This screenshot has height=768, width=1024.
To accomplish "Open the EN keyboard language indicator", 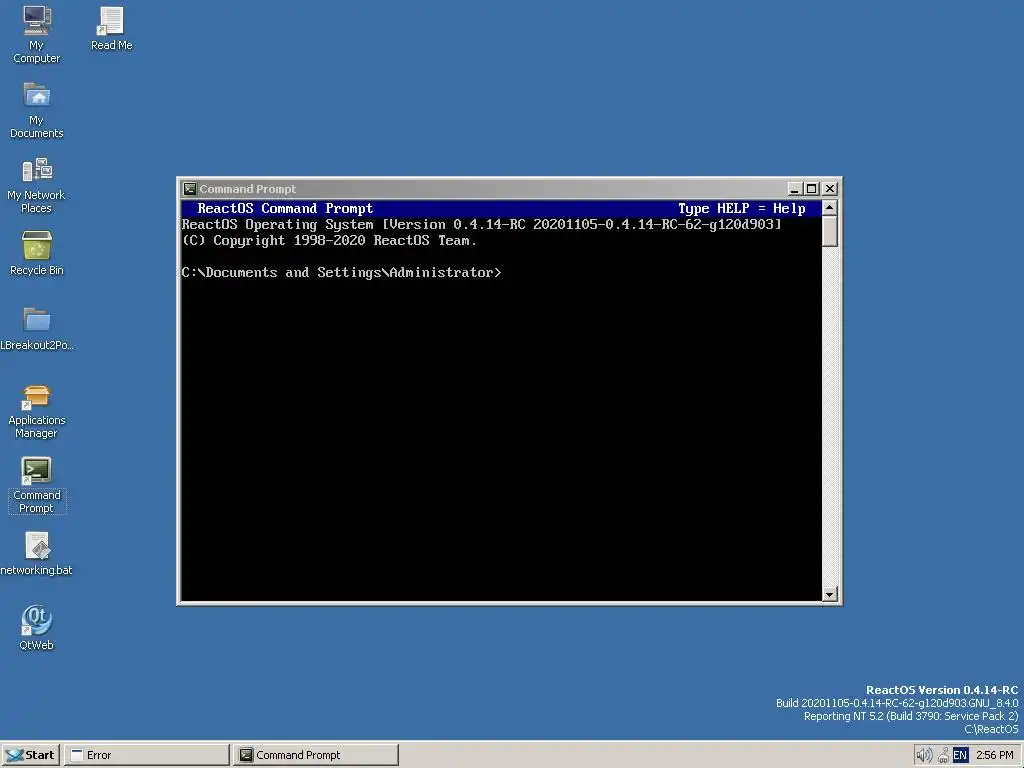I will coord(960,756).
